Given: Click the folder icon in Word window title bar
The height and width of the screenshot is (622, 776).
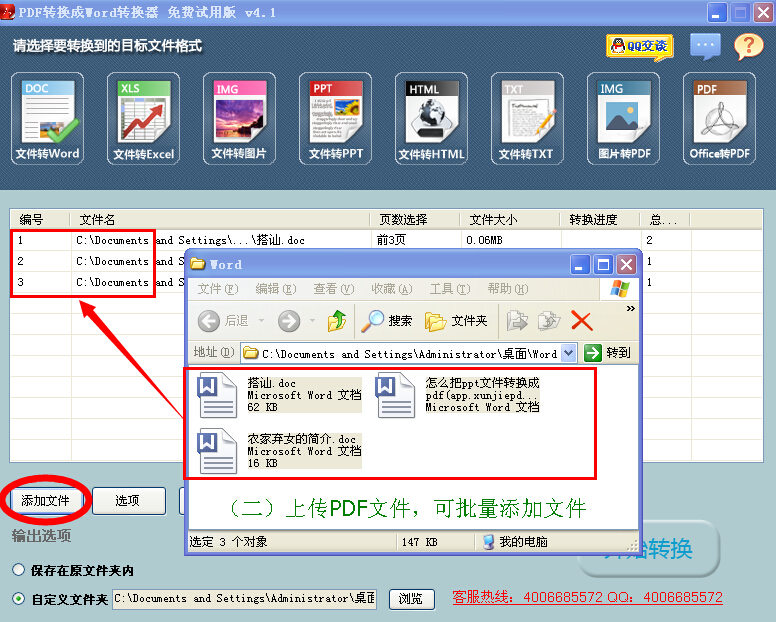Looking at the screenshot, I should click(x=198, y=264).
